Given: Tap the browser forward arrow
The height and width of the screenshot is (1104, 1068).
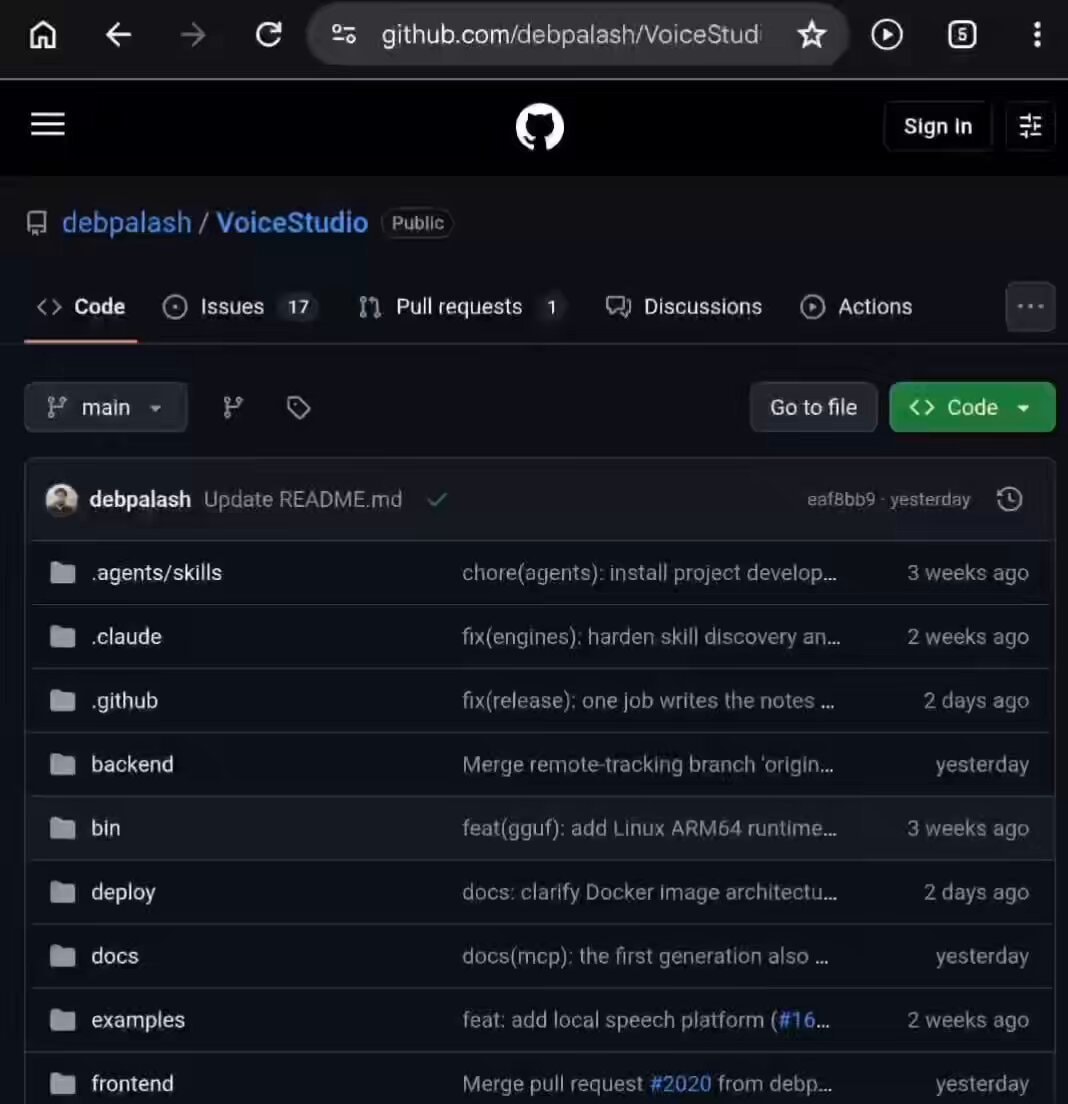Looking at the screenshot, I should click(x=193, y=34).
